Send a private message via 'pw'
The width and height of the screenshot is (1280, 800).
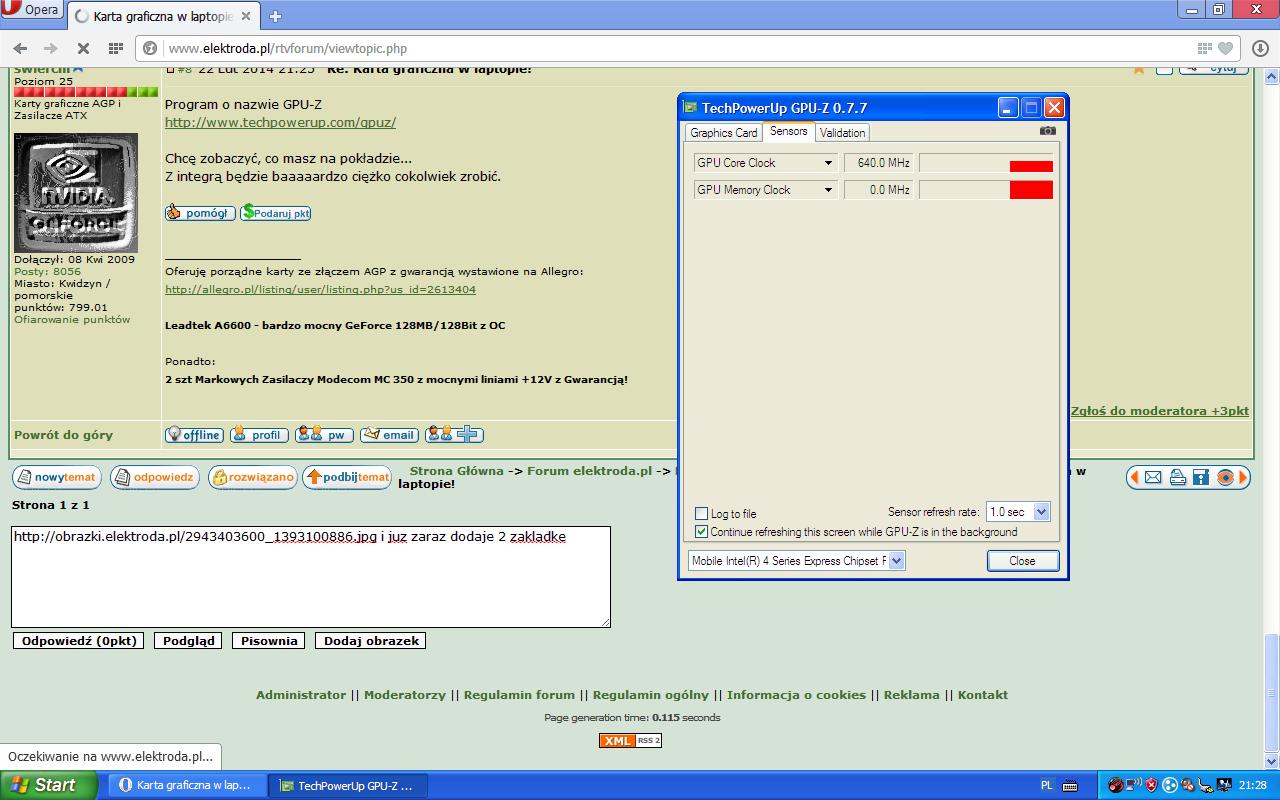tap(324, 435)
